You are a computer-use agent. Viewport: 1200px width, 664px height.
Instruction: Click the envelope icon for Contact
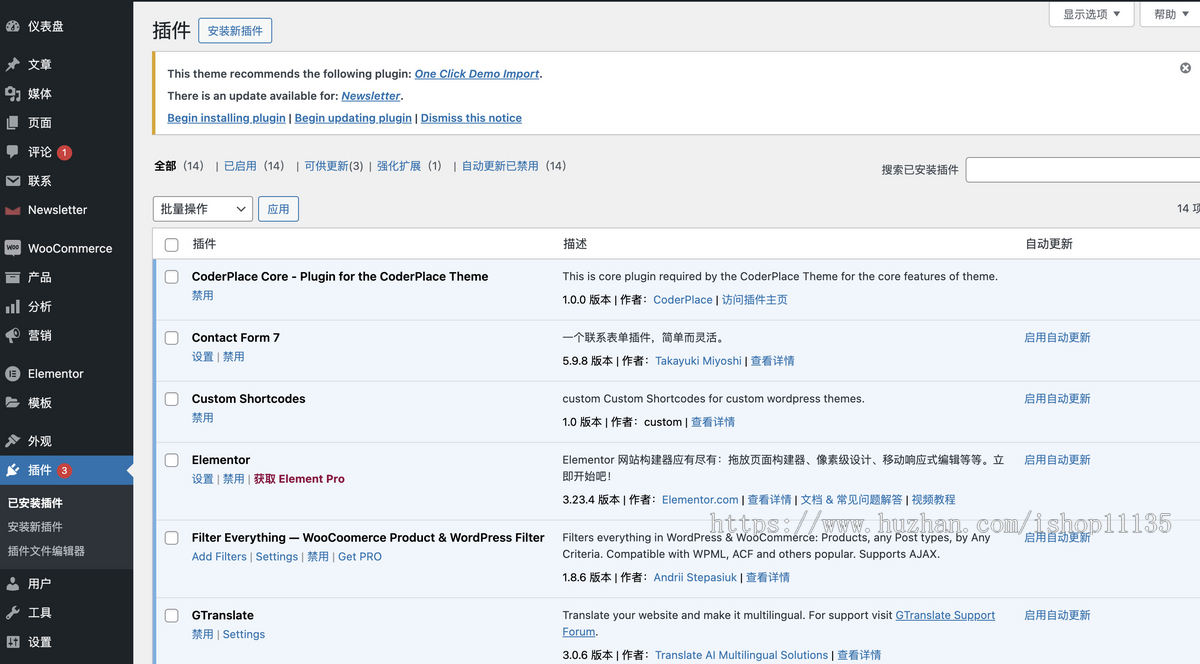tap(13, 181)
